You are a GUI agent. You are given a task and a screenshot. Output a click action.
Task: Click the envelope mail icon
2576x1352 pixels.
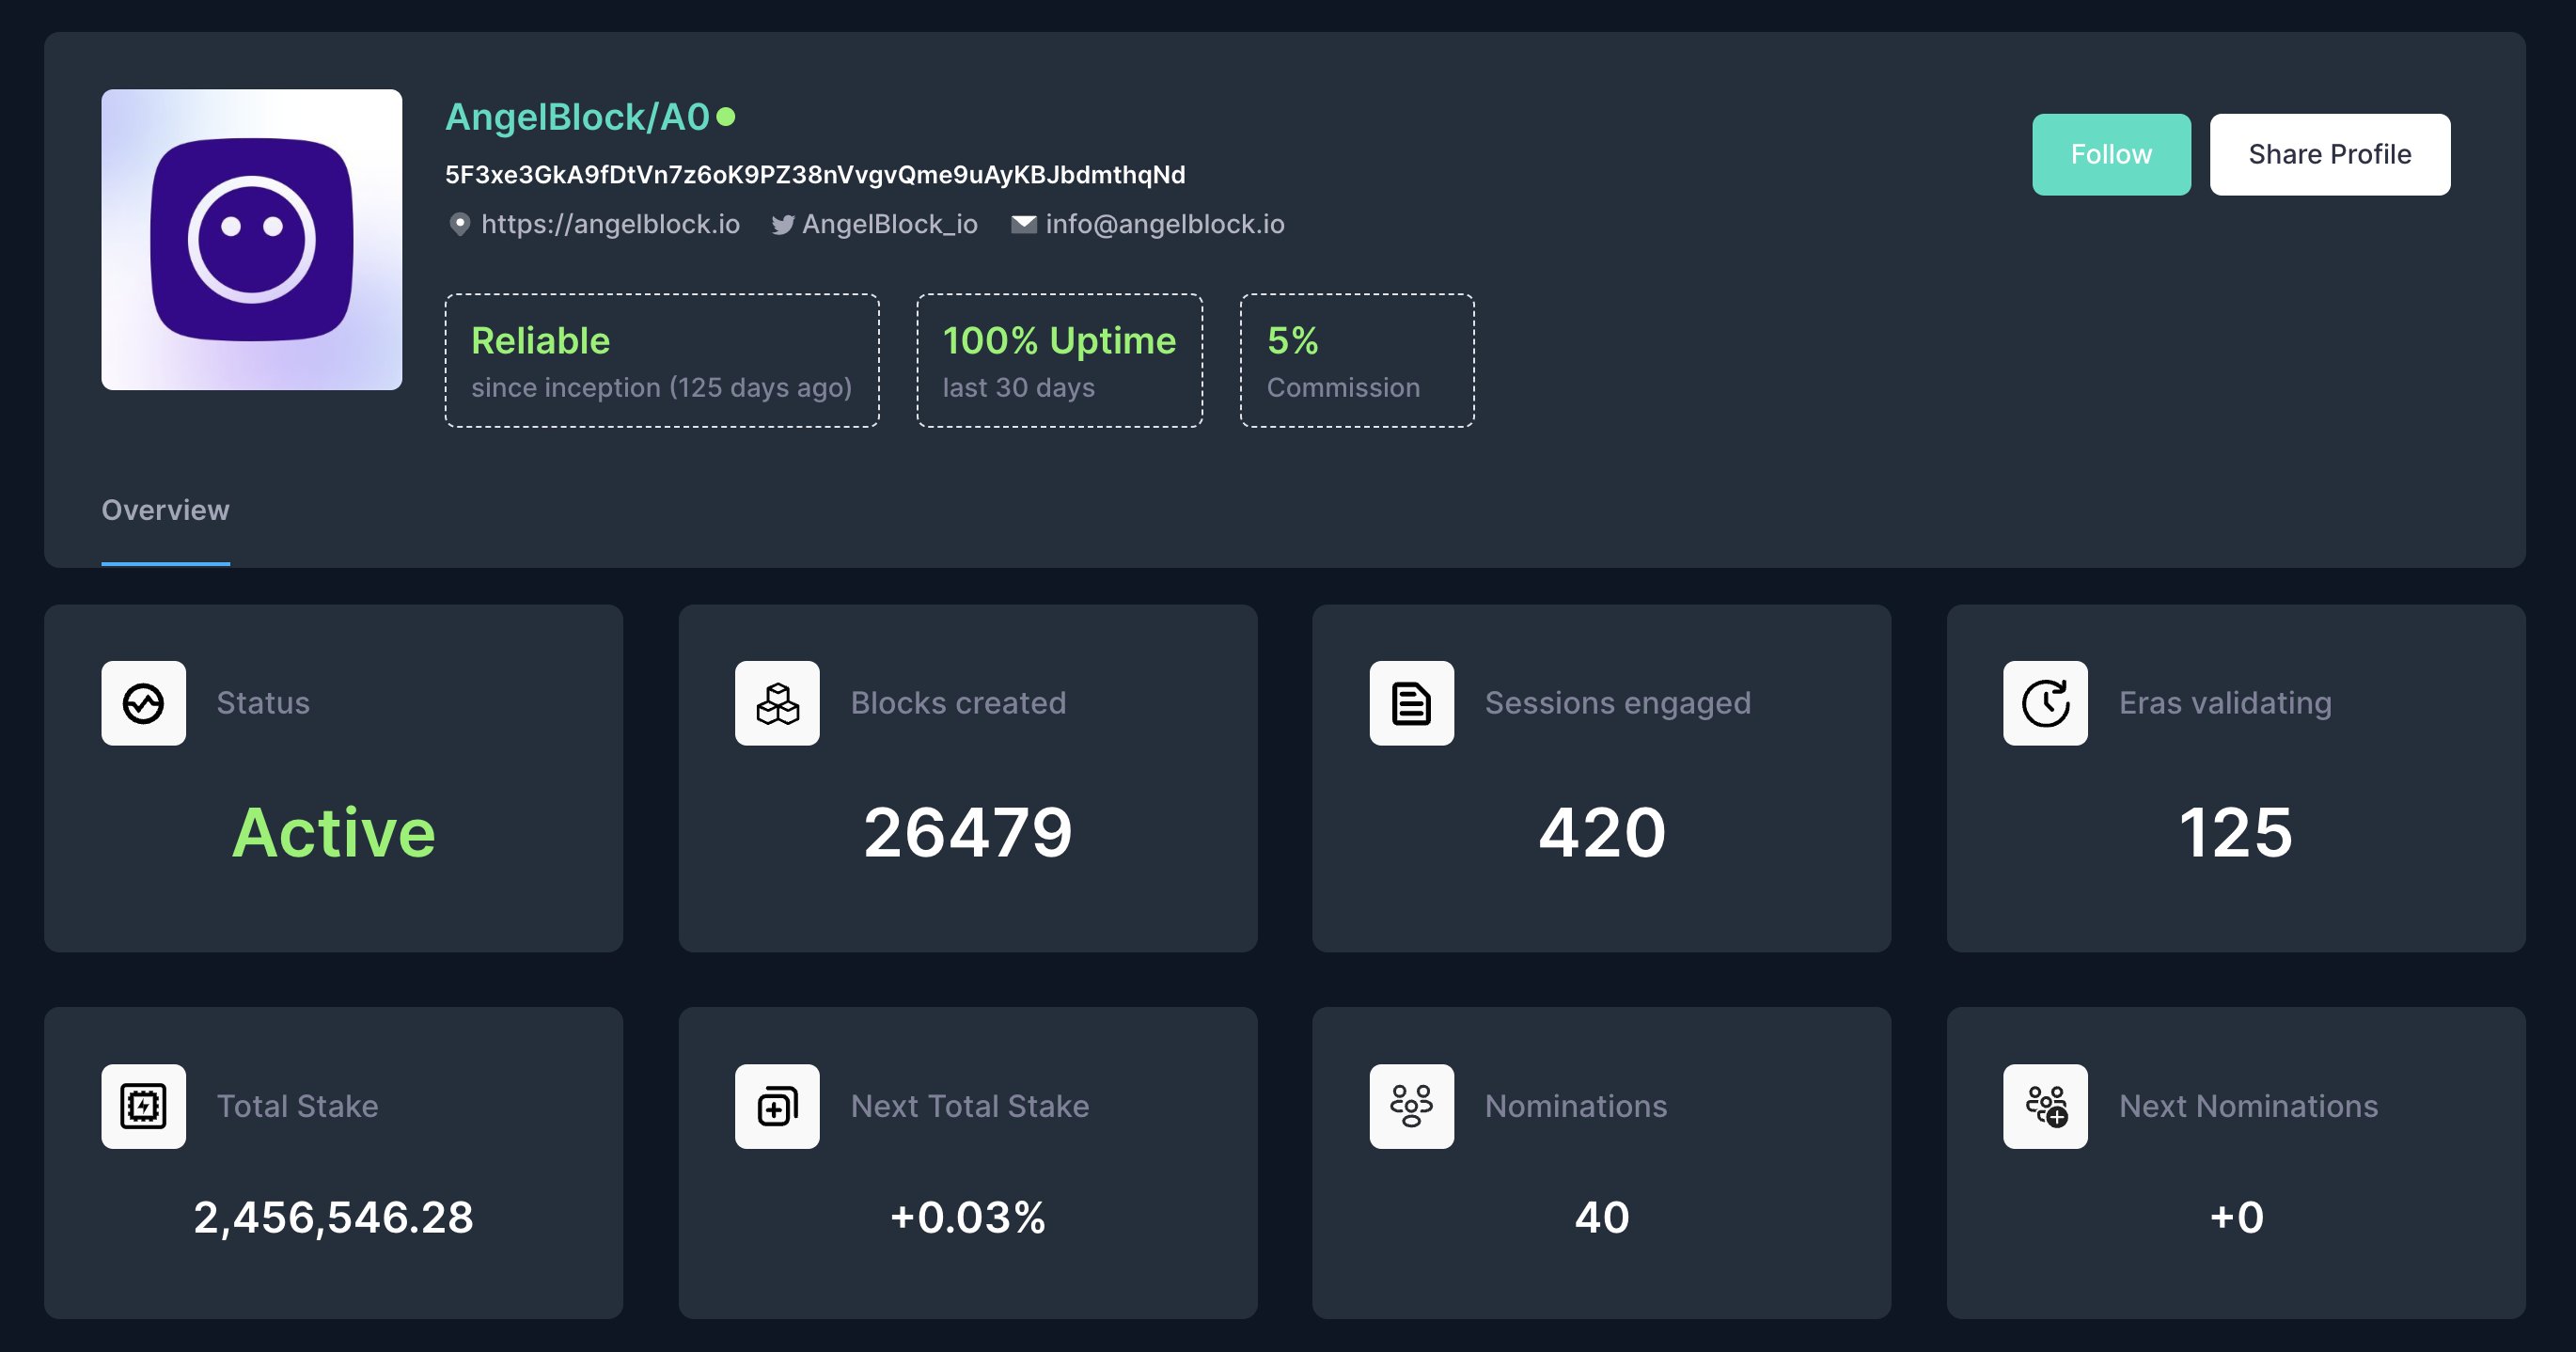pyautogui.click(x=1024, y=224)
